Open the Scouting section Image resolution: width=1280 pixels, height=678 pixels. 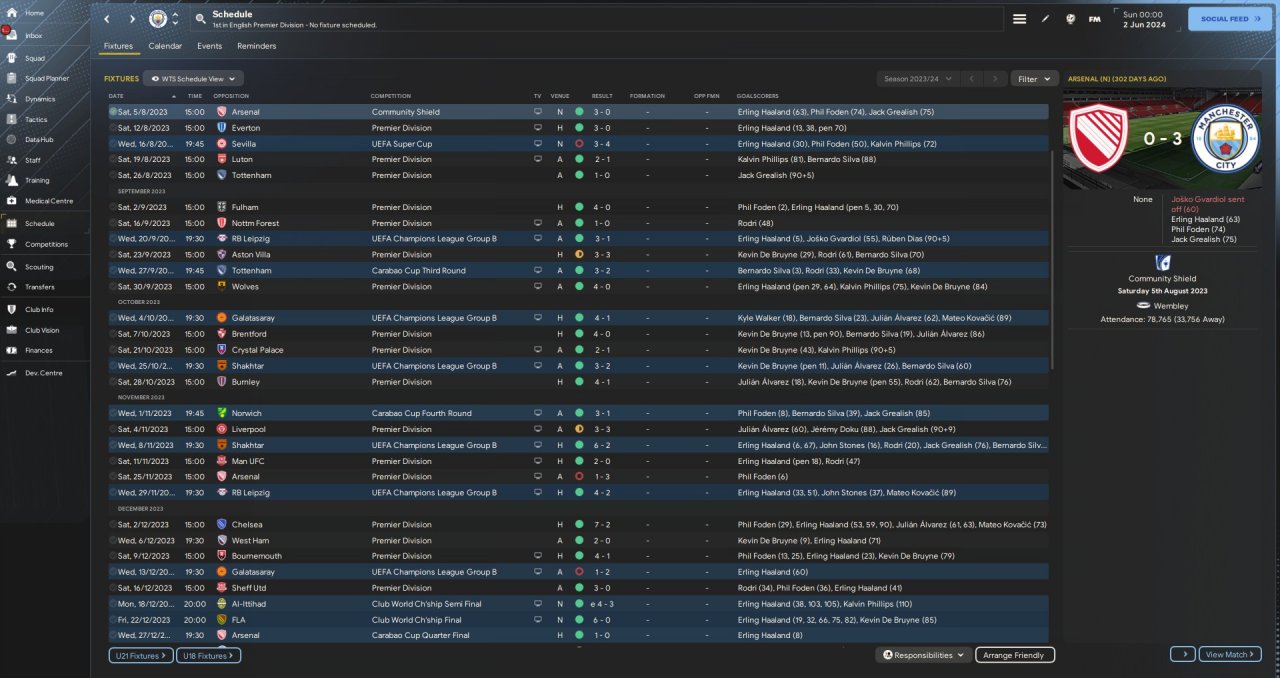click(x=39, y=267)
